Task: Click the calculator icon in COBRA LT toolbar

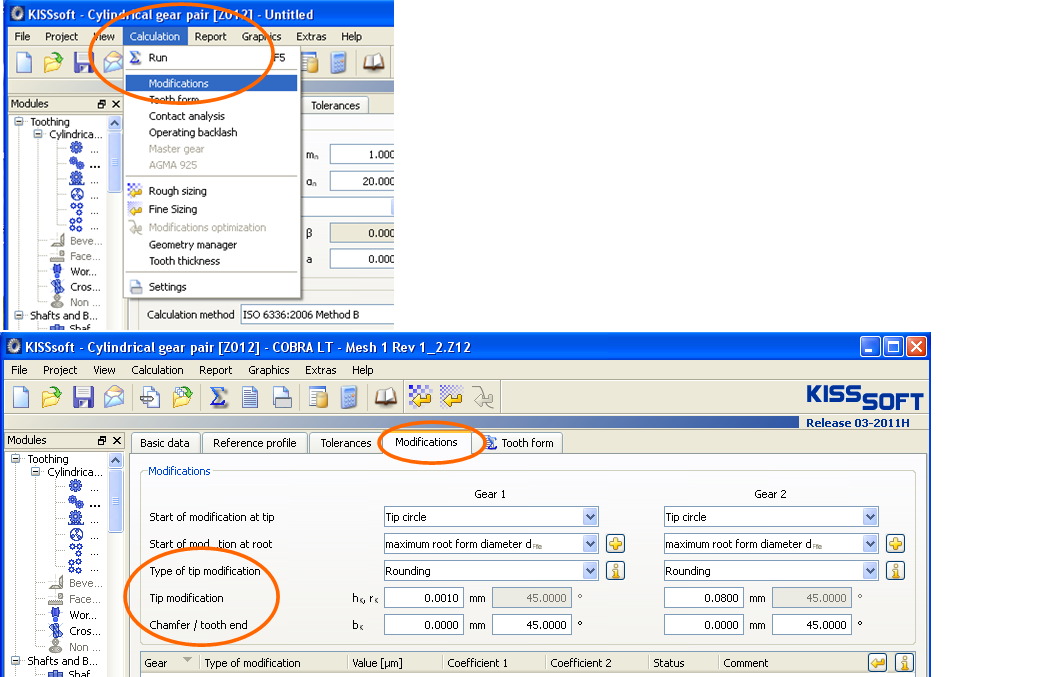Action: [x=349, y=397]
